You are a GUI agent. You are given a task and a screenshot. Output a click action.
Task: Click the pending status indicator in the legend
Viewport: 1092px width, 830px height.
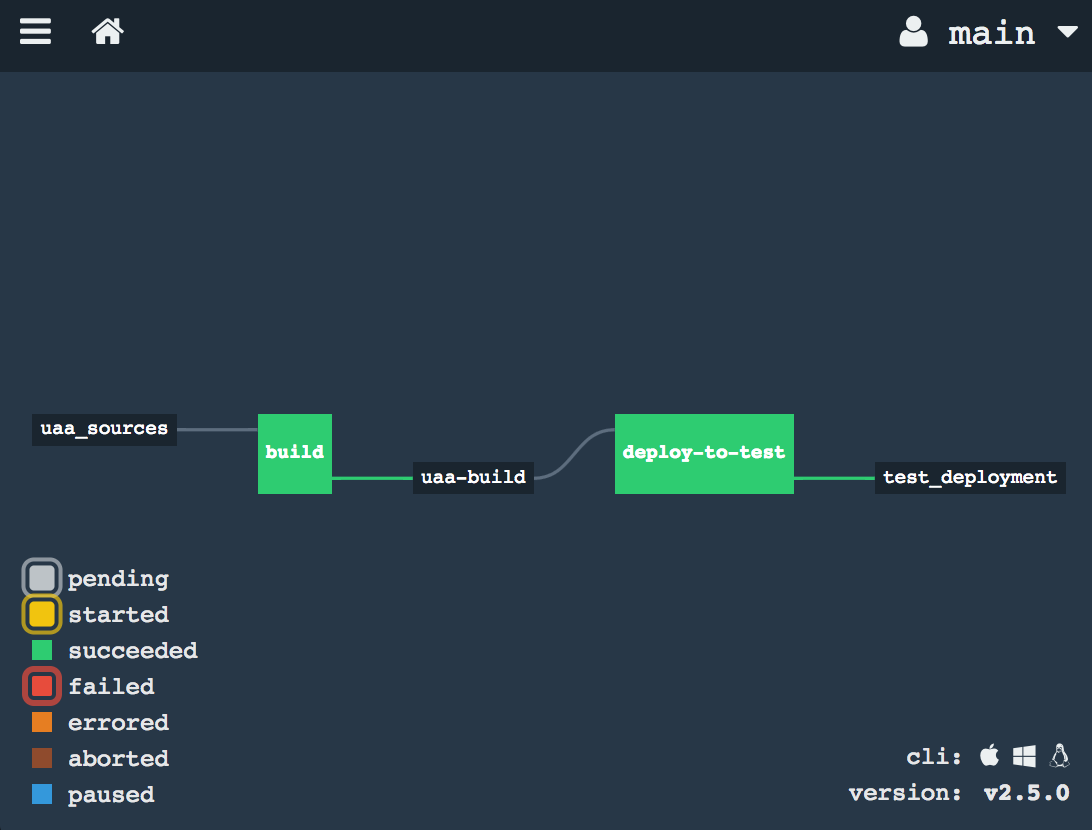tap(41, 577)
